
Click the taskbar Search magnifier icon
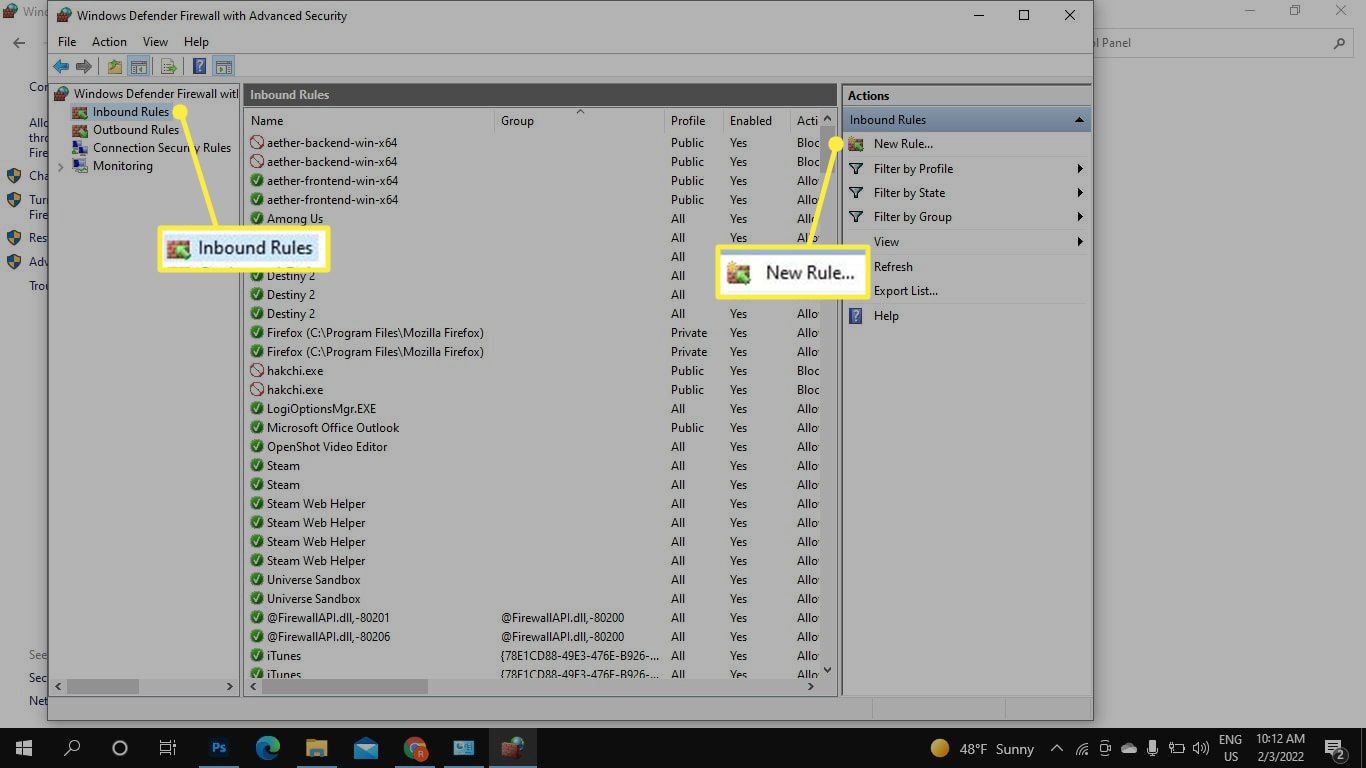(72, 748)
